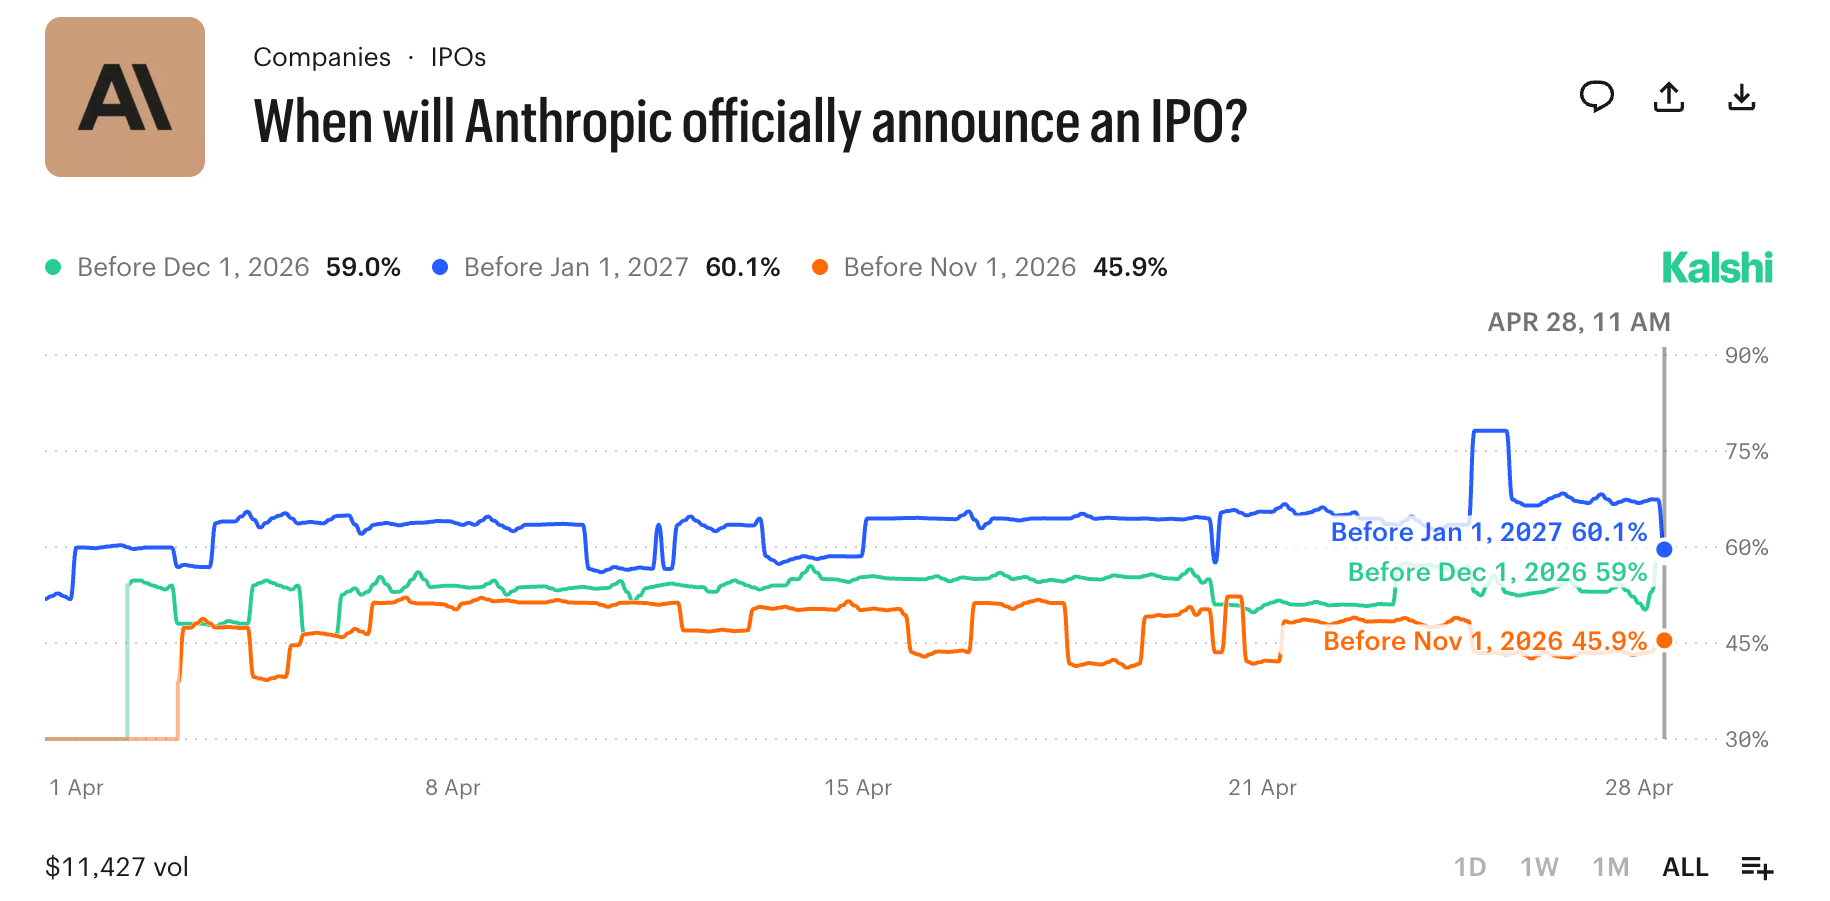This screenshot has height=901, width=1830.
Task: Click the download chart icon
Action: pos(1740,96)
